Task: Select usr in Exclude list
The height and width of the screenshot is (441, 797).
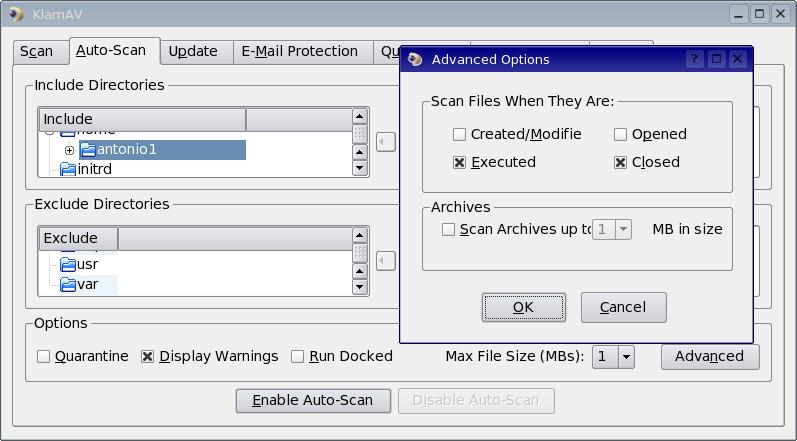Action: coord(87,264)
